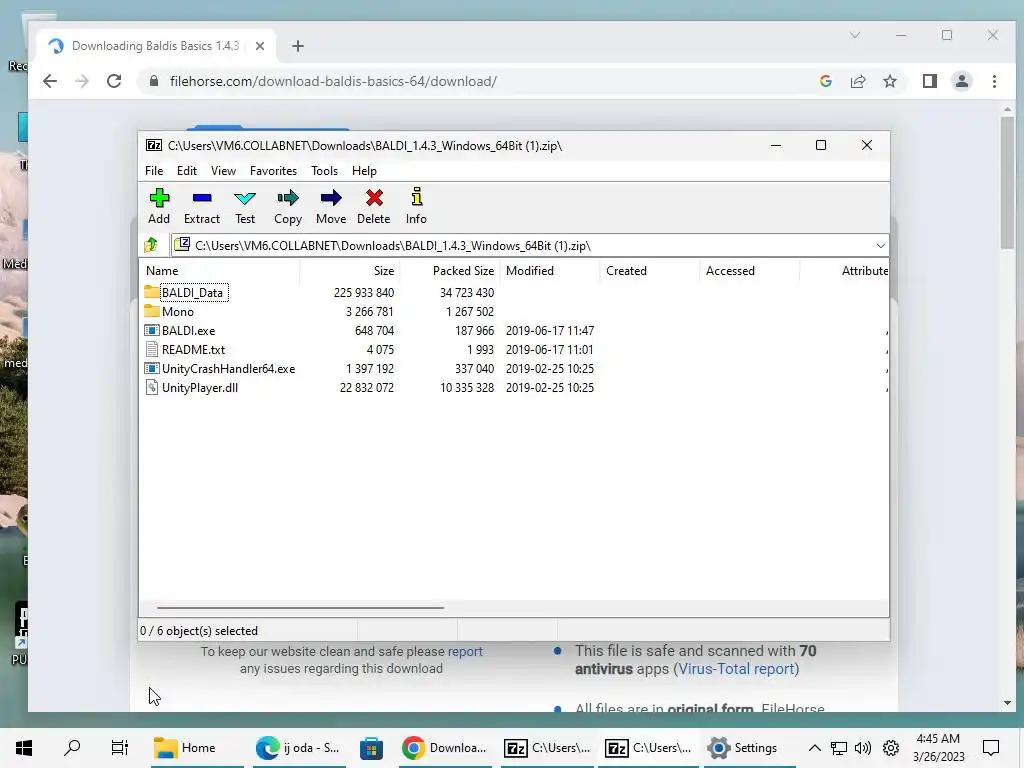Click the Chrome address bar URL
This screenshot has width=1024, height=768.
(x=333, y=81)
